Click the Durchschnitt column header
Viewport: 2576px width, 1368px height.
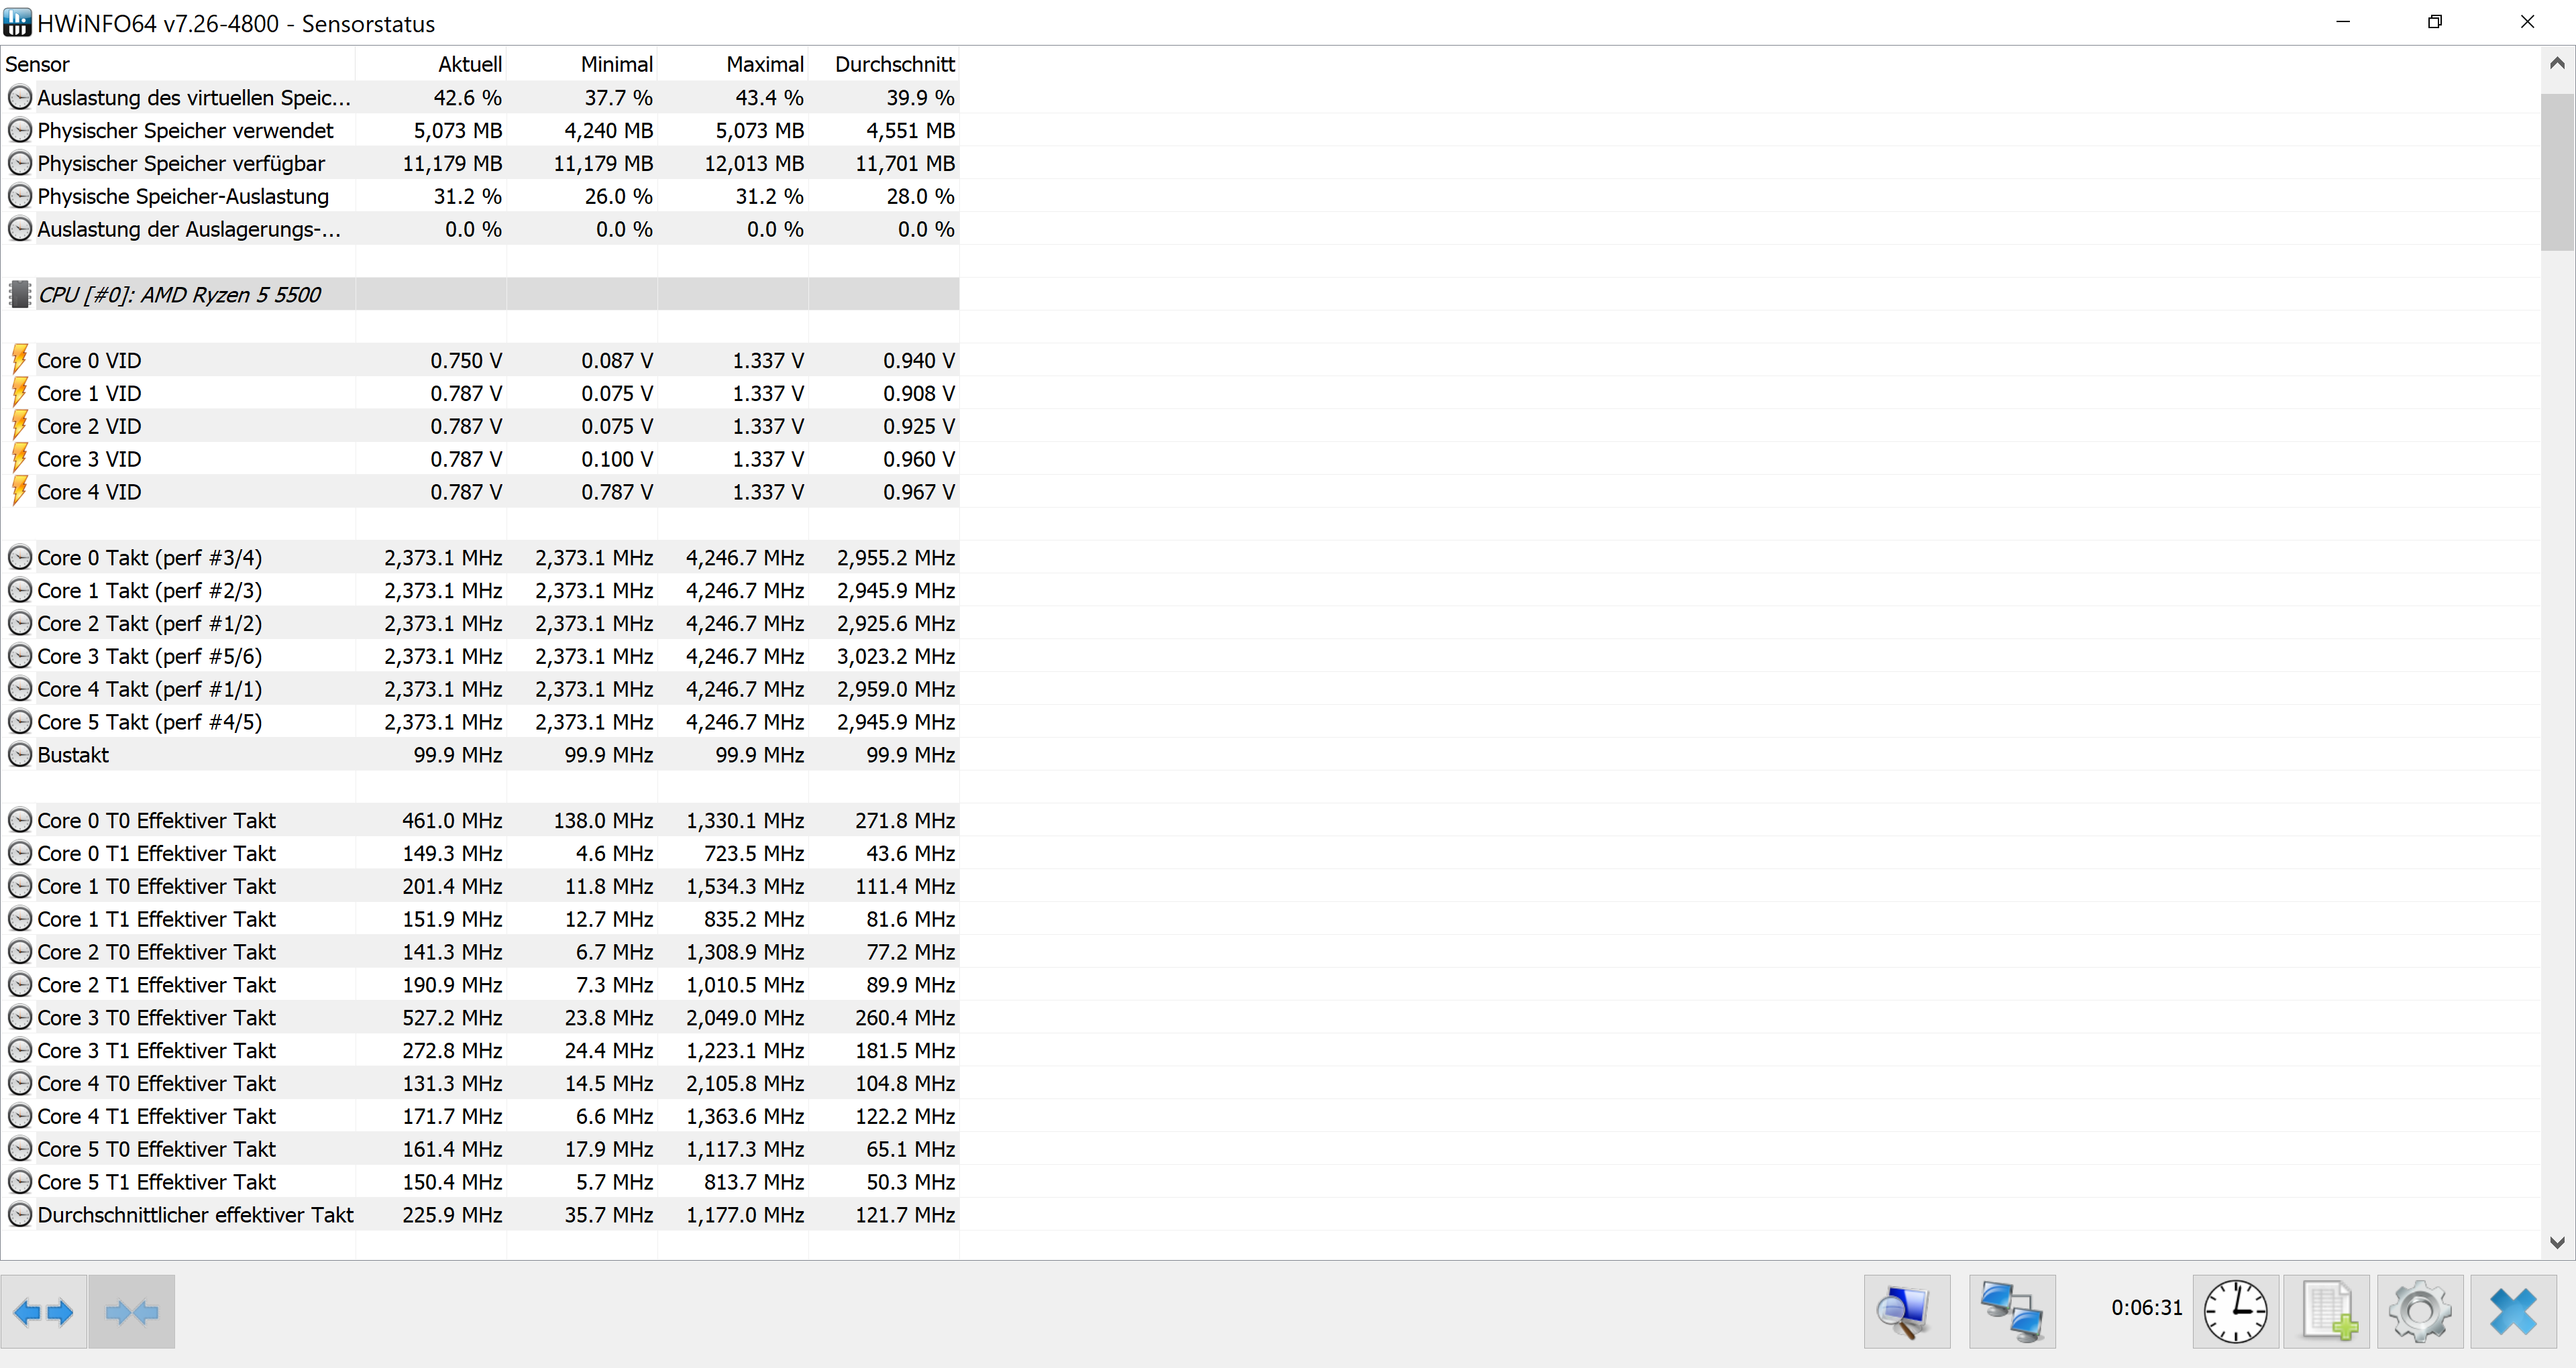pyautogui.click(x=894, y=64)
